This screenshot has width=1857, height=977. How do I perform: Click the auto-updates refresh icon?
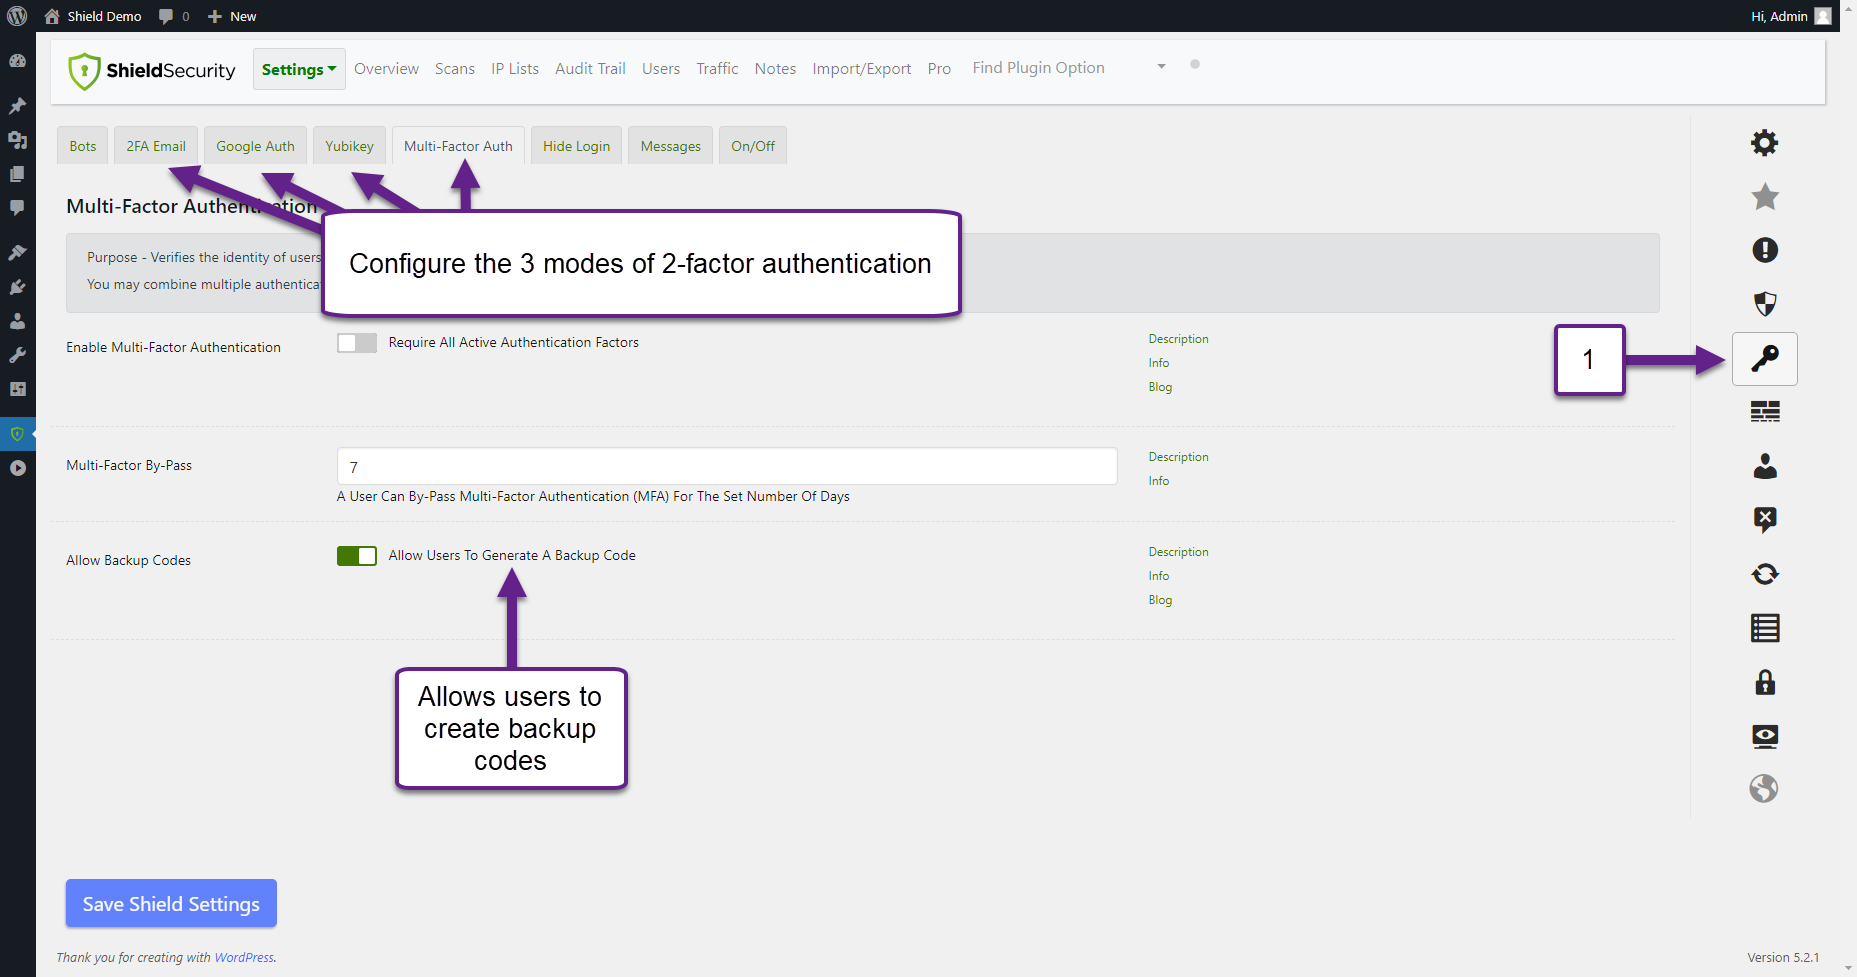1764,573
